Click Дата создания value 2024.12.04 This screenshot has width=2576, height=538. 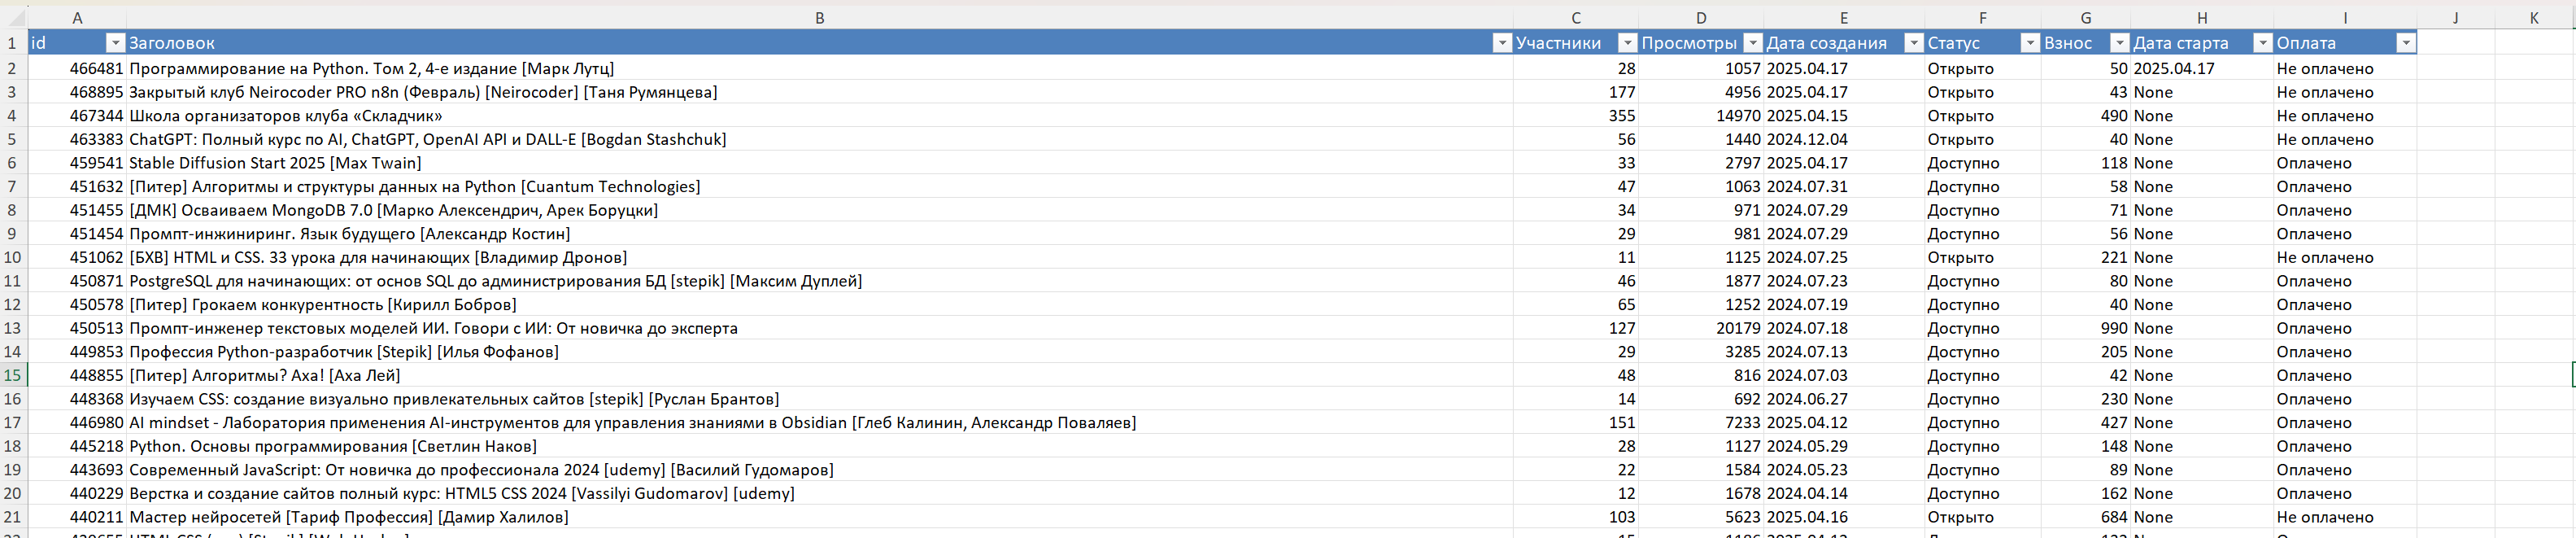[x=1844, y=139]
